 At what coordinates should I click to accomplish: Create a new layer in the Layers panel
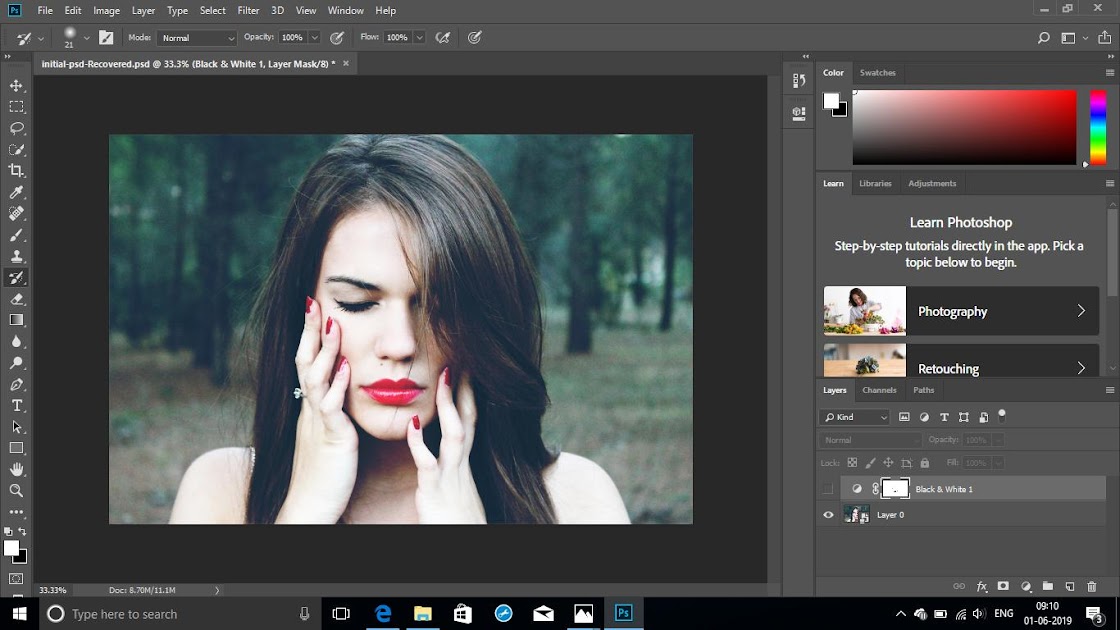click(x=1068, y=587)
